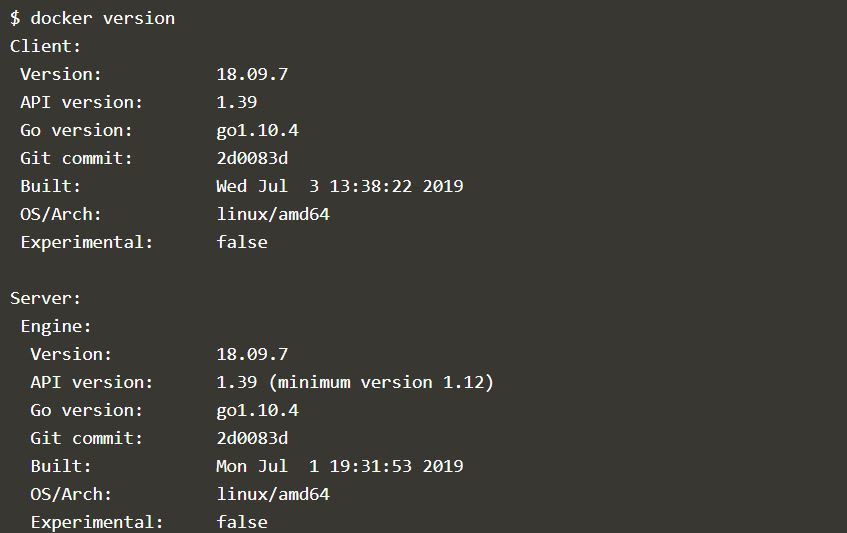Click the Client: section header
Viewport: 847px width, 533px height.
coord(45,46)
